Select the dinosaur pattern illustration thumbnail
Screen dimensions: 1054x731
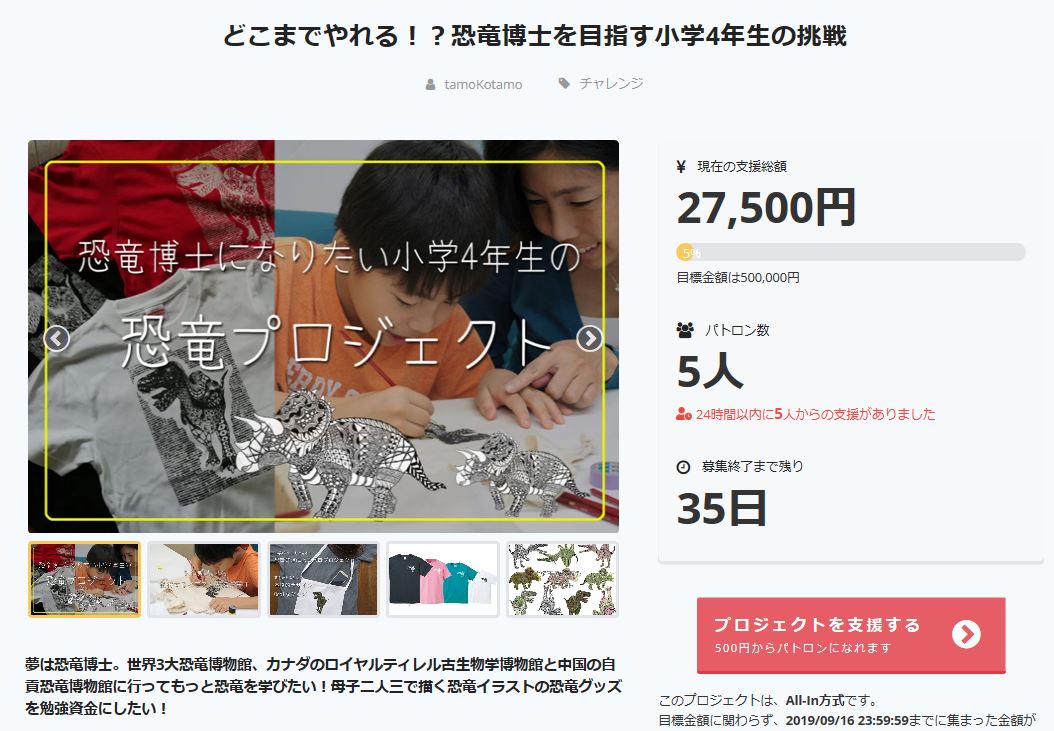(563, 579)
